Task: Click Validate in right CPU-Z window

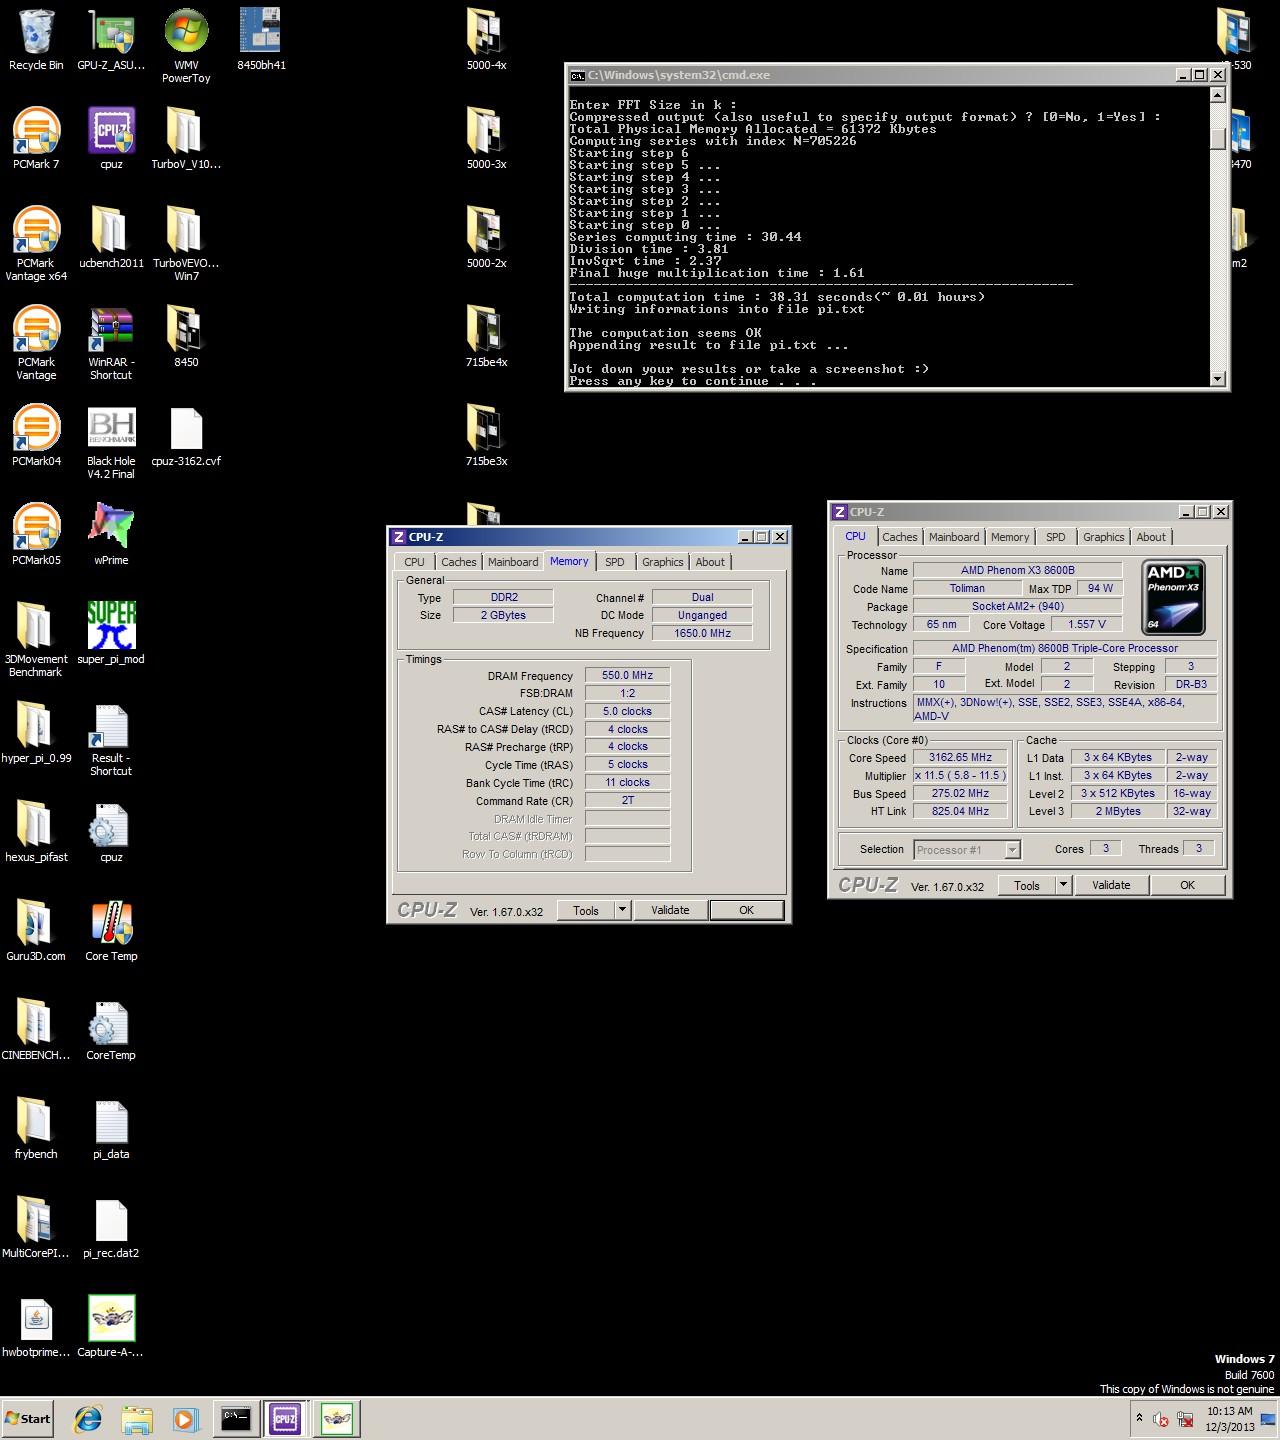Action: (1111, 885)
